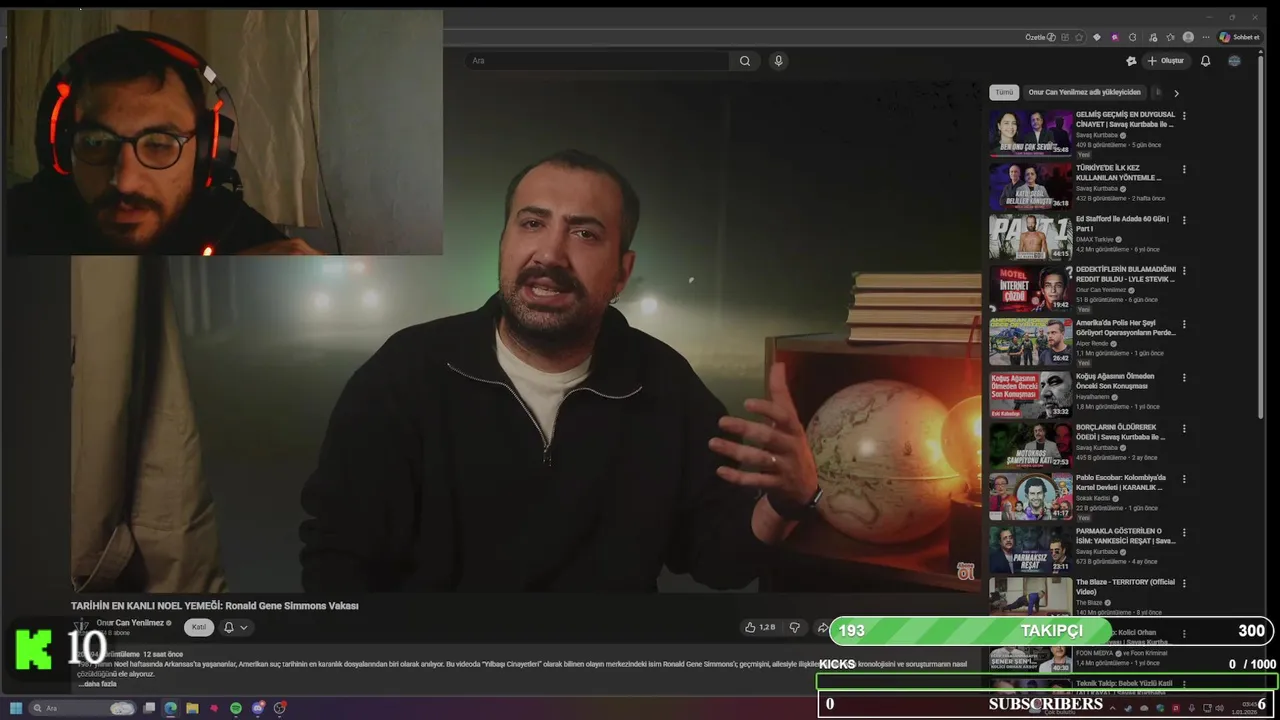Click the diamond extension icon in browser toolbar
This screenshot has width=1280, height=720.
point(1097,37)
